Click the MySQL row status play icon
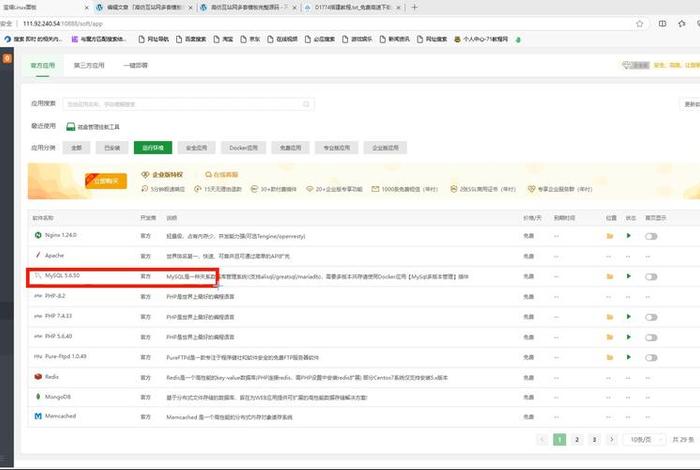 pyautogui.click(x=629, y=276)
